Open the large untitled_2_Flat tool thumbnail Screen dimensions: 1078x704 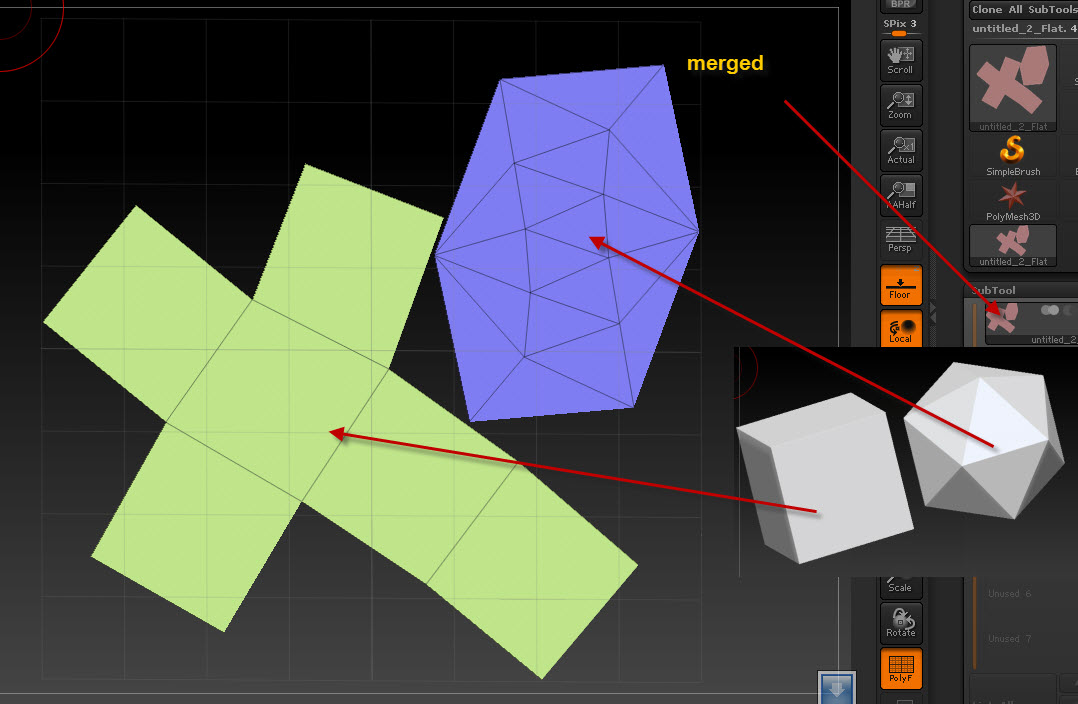coord(1013,88)
